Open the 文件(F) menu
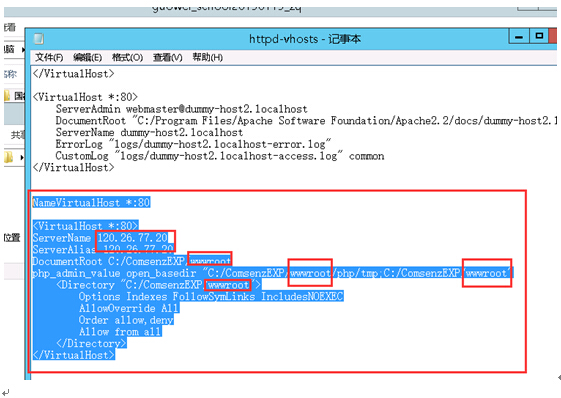Viewport: 561px width, 398px height. pyautogui.click(x=49, y=57)
